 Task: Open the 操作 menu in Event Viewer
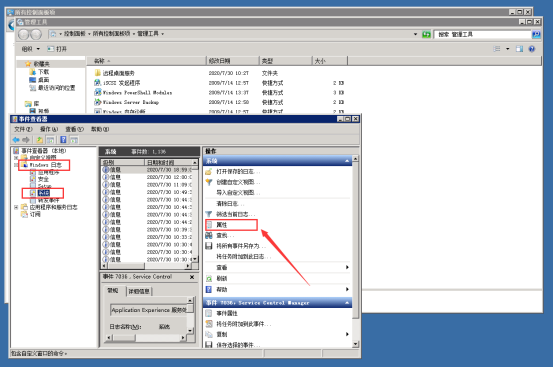pos(49,129)
